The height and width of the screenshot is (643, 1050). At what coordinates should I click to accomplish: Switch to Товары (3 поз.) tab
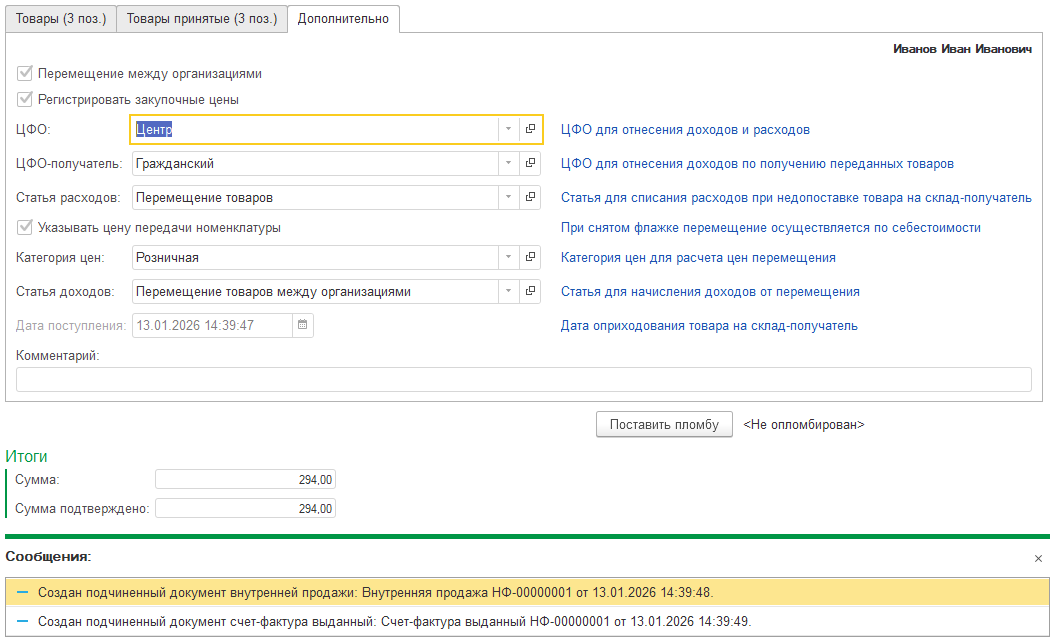click(61, 18)
